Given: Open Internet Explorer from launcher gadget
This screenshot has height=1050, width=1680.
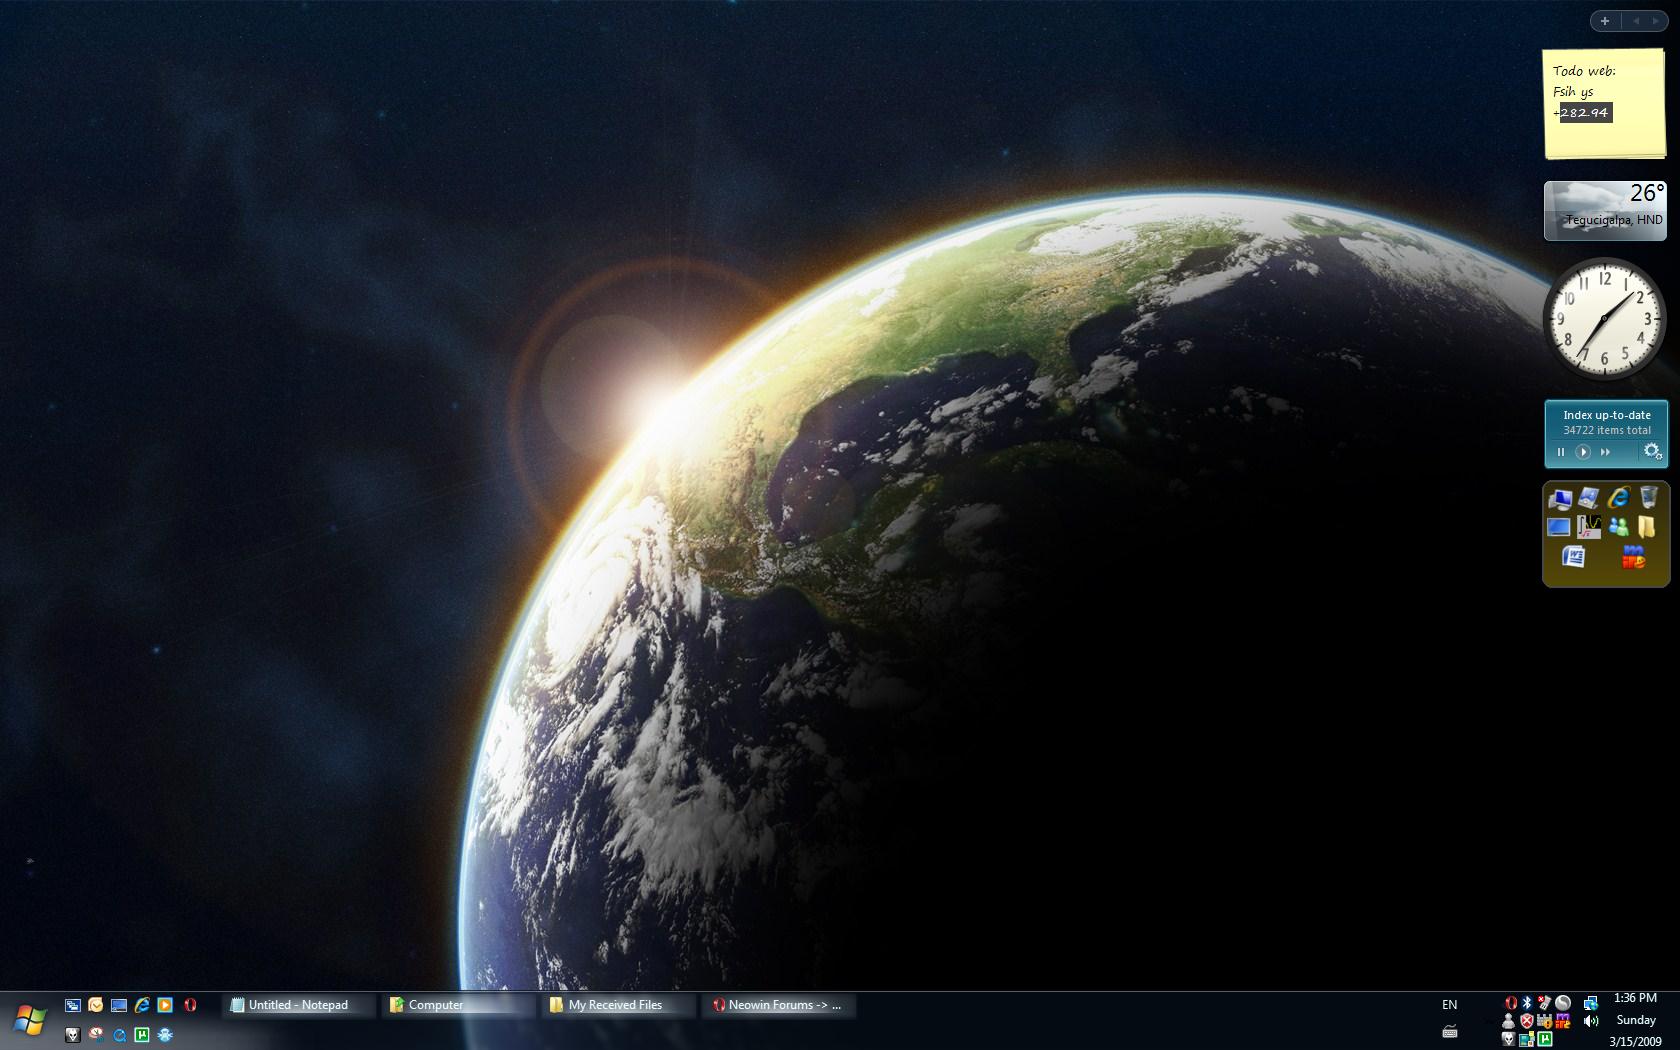Looking at the screenshot, I should tap(1618, 497).
